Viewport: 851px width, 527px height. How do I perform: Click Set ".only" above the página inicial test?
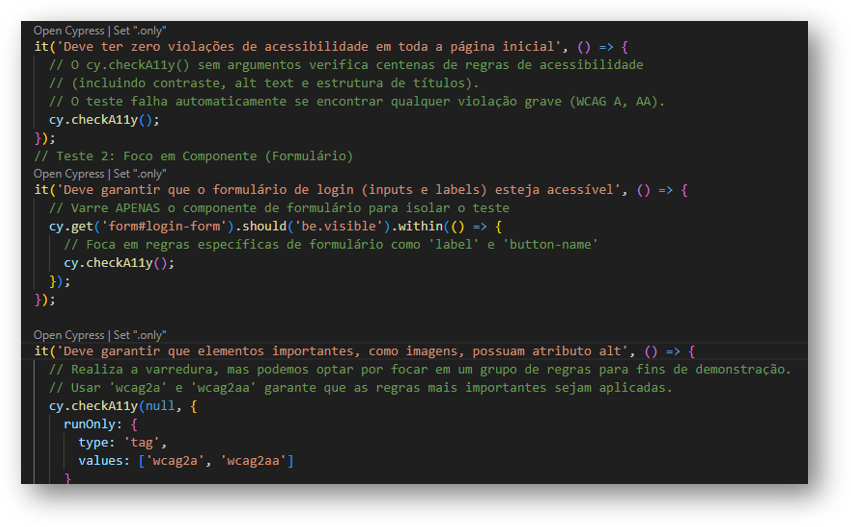point(139,31)
